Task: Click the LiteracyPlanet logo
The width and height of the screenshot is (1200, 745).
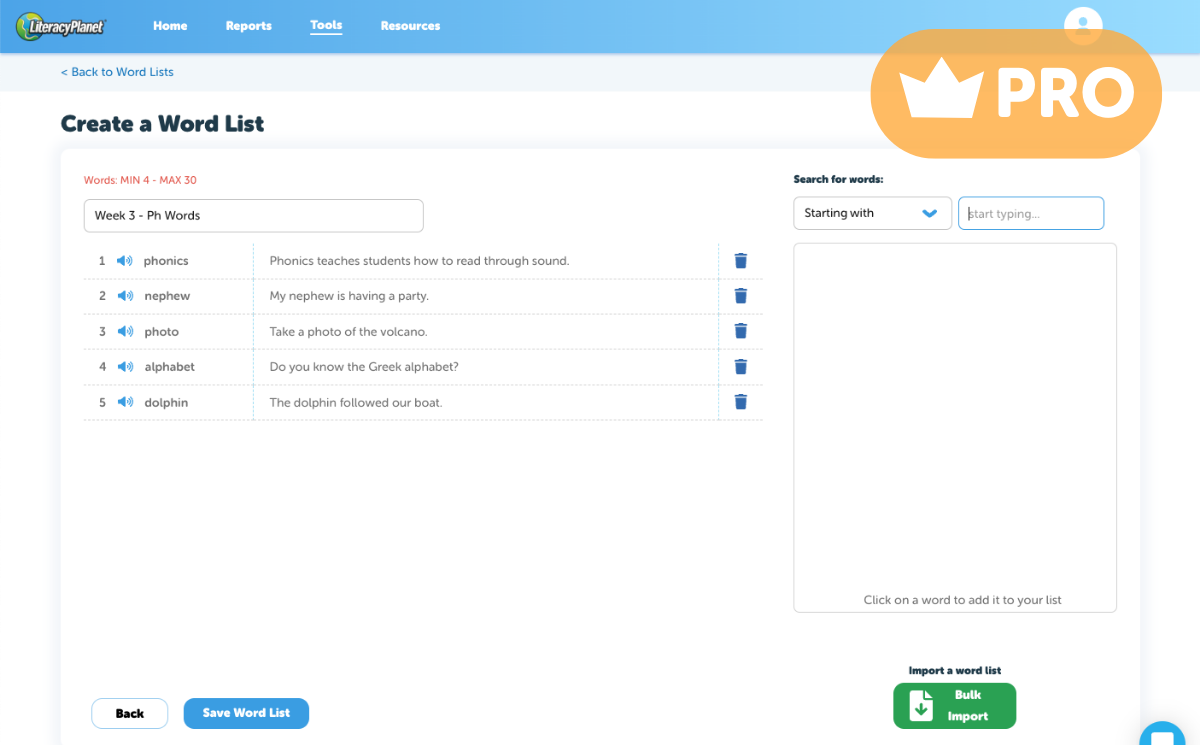Action: click(61, 27)
